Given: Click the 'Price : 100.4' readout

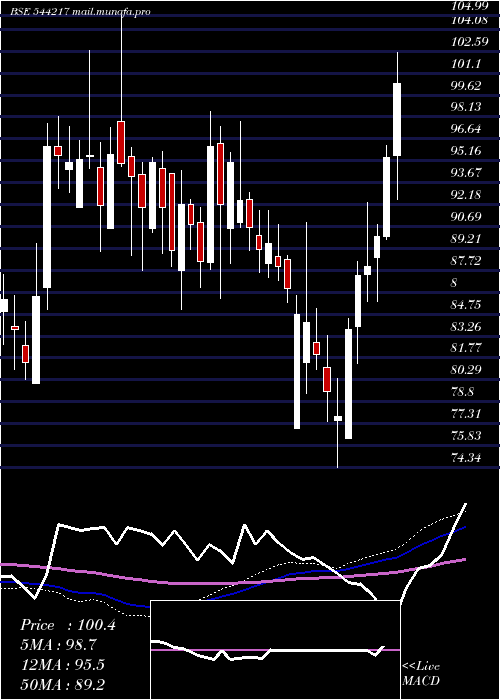Looking at the screenshot, I should (68, 625).
